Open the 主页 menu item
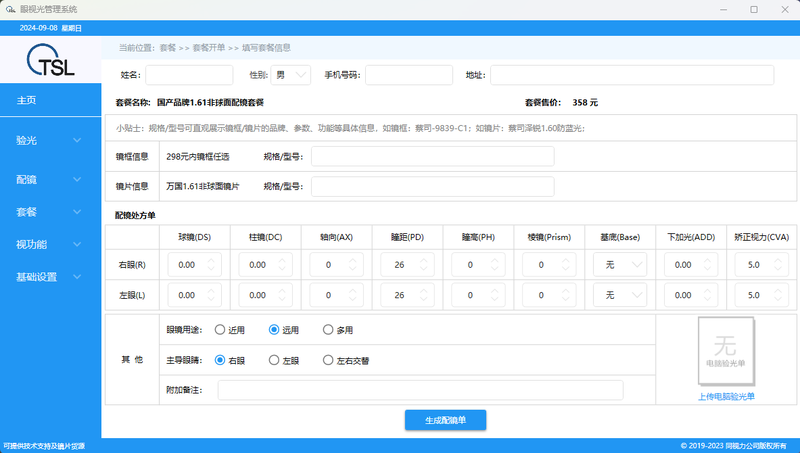 pyautogui.click(x=51, y=100)
